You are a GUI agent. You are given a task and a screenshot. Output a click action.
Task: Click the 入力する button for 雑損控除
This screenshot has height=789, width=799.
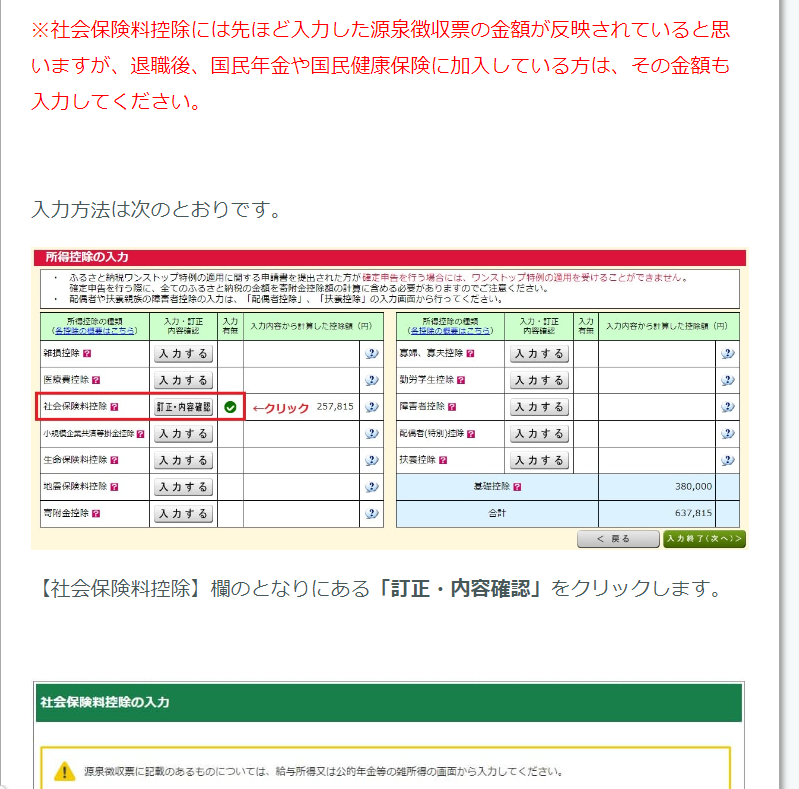point(183,354)
